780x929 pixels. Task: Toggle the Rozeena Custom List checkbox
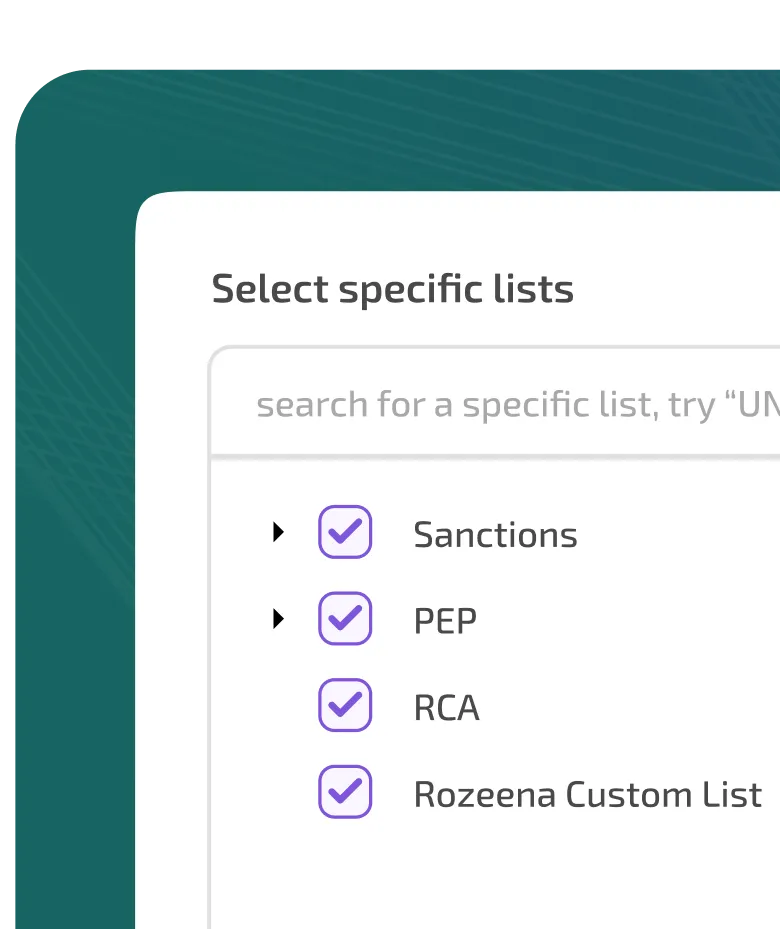[345, 792]
